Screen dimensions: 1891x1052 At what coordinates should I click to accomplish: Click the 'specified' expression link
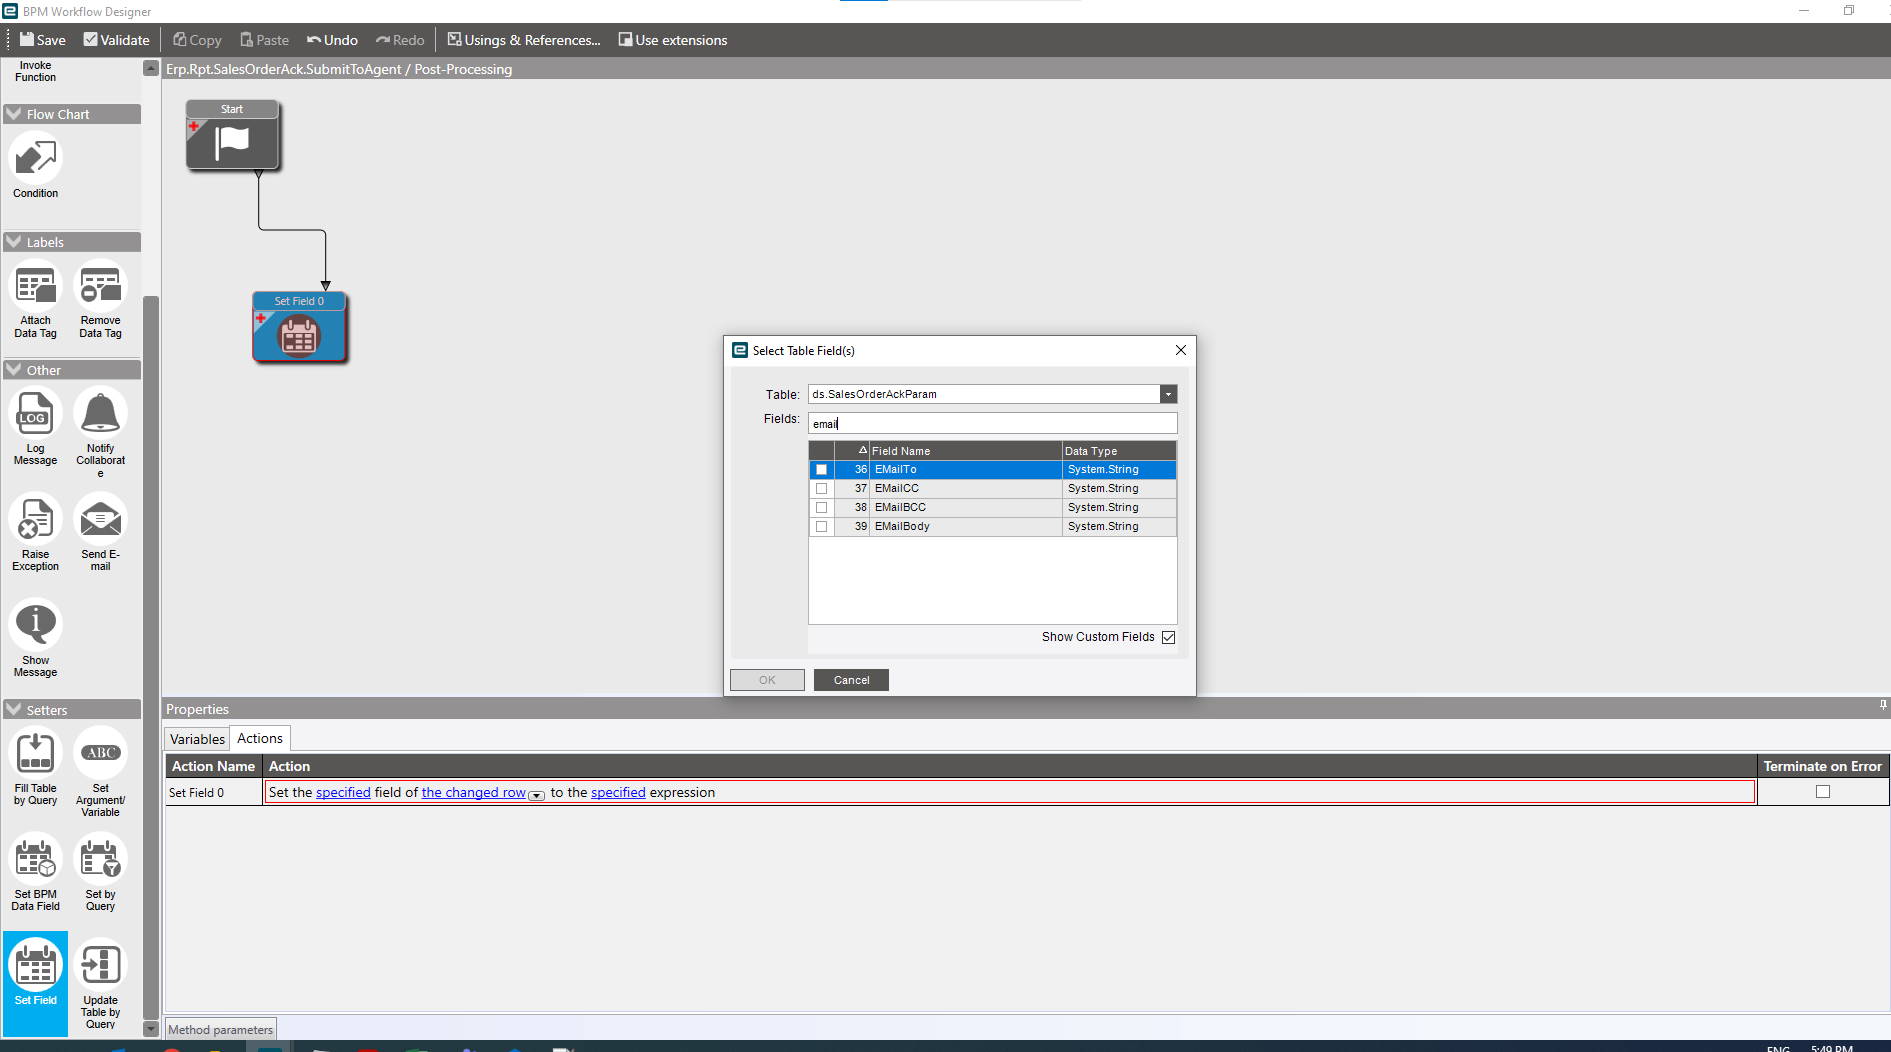coord(618,792)
